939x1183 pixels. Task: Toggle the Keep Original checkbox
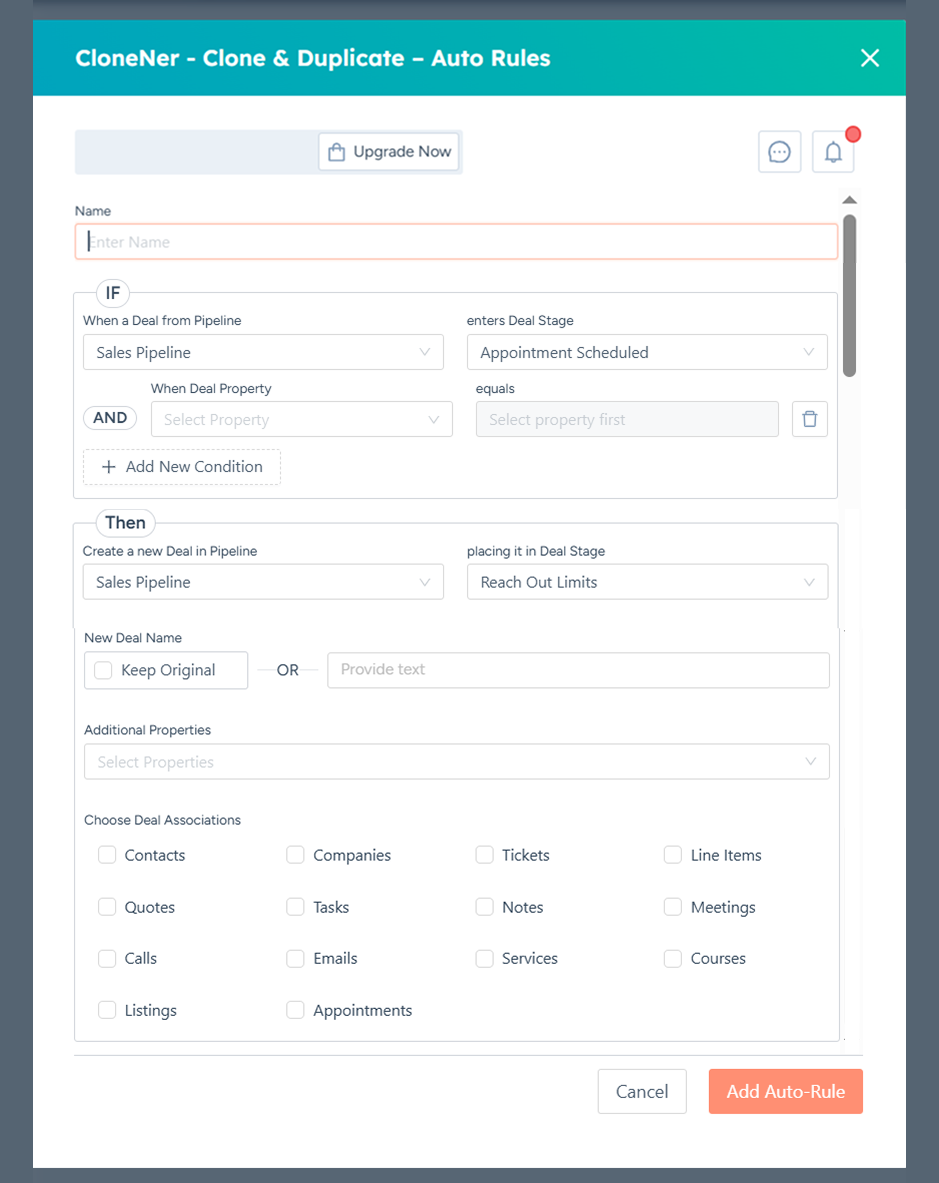(103, 670)
